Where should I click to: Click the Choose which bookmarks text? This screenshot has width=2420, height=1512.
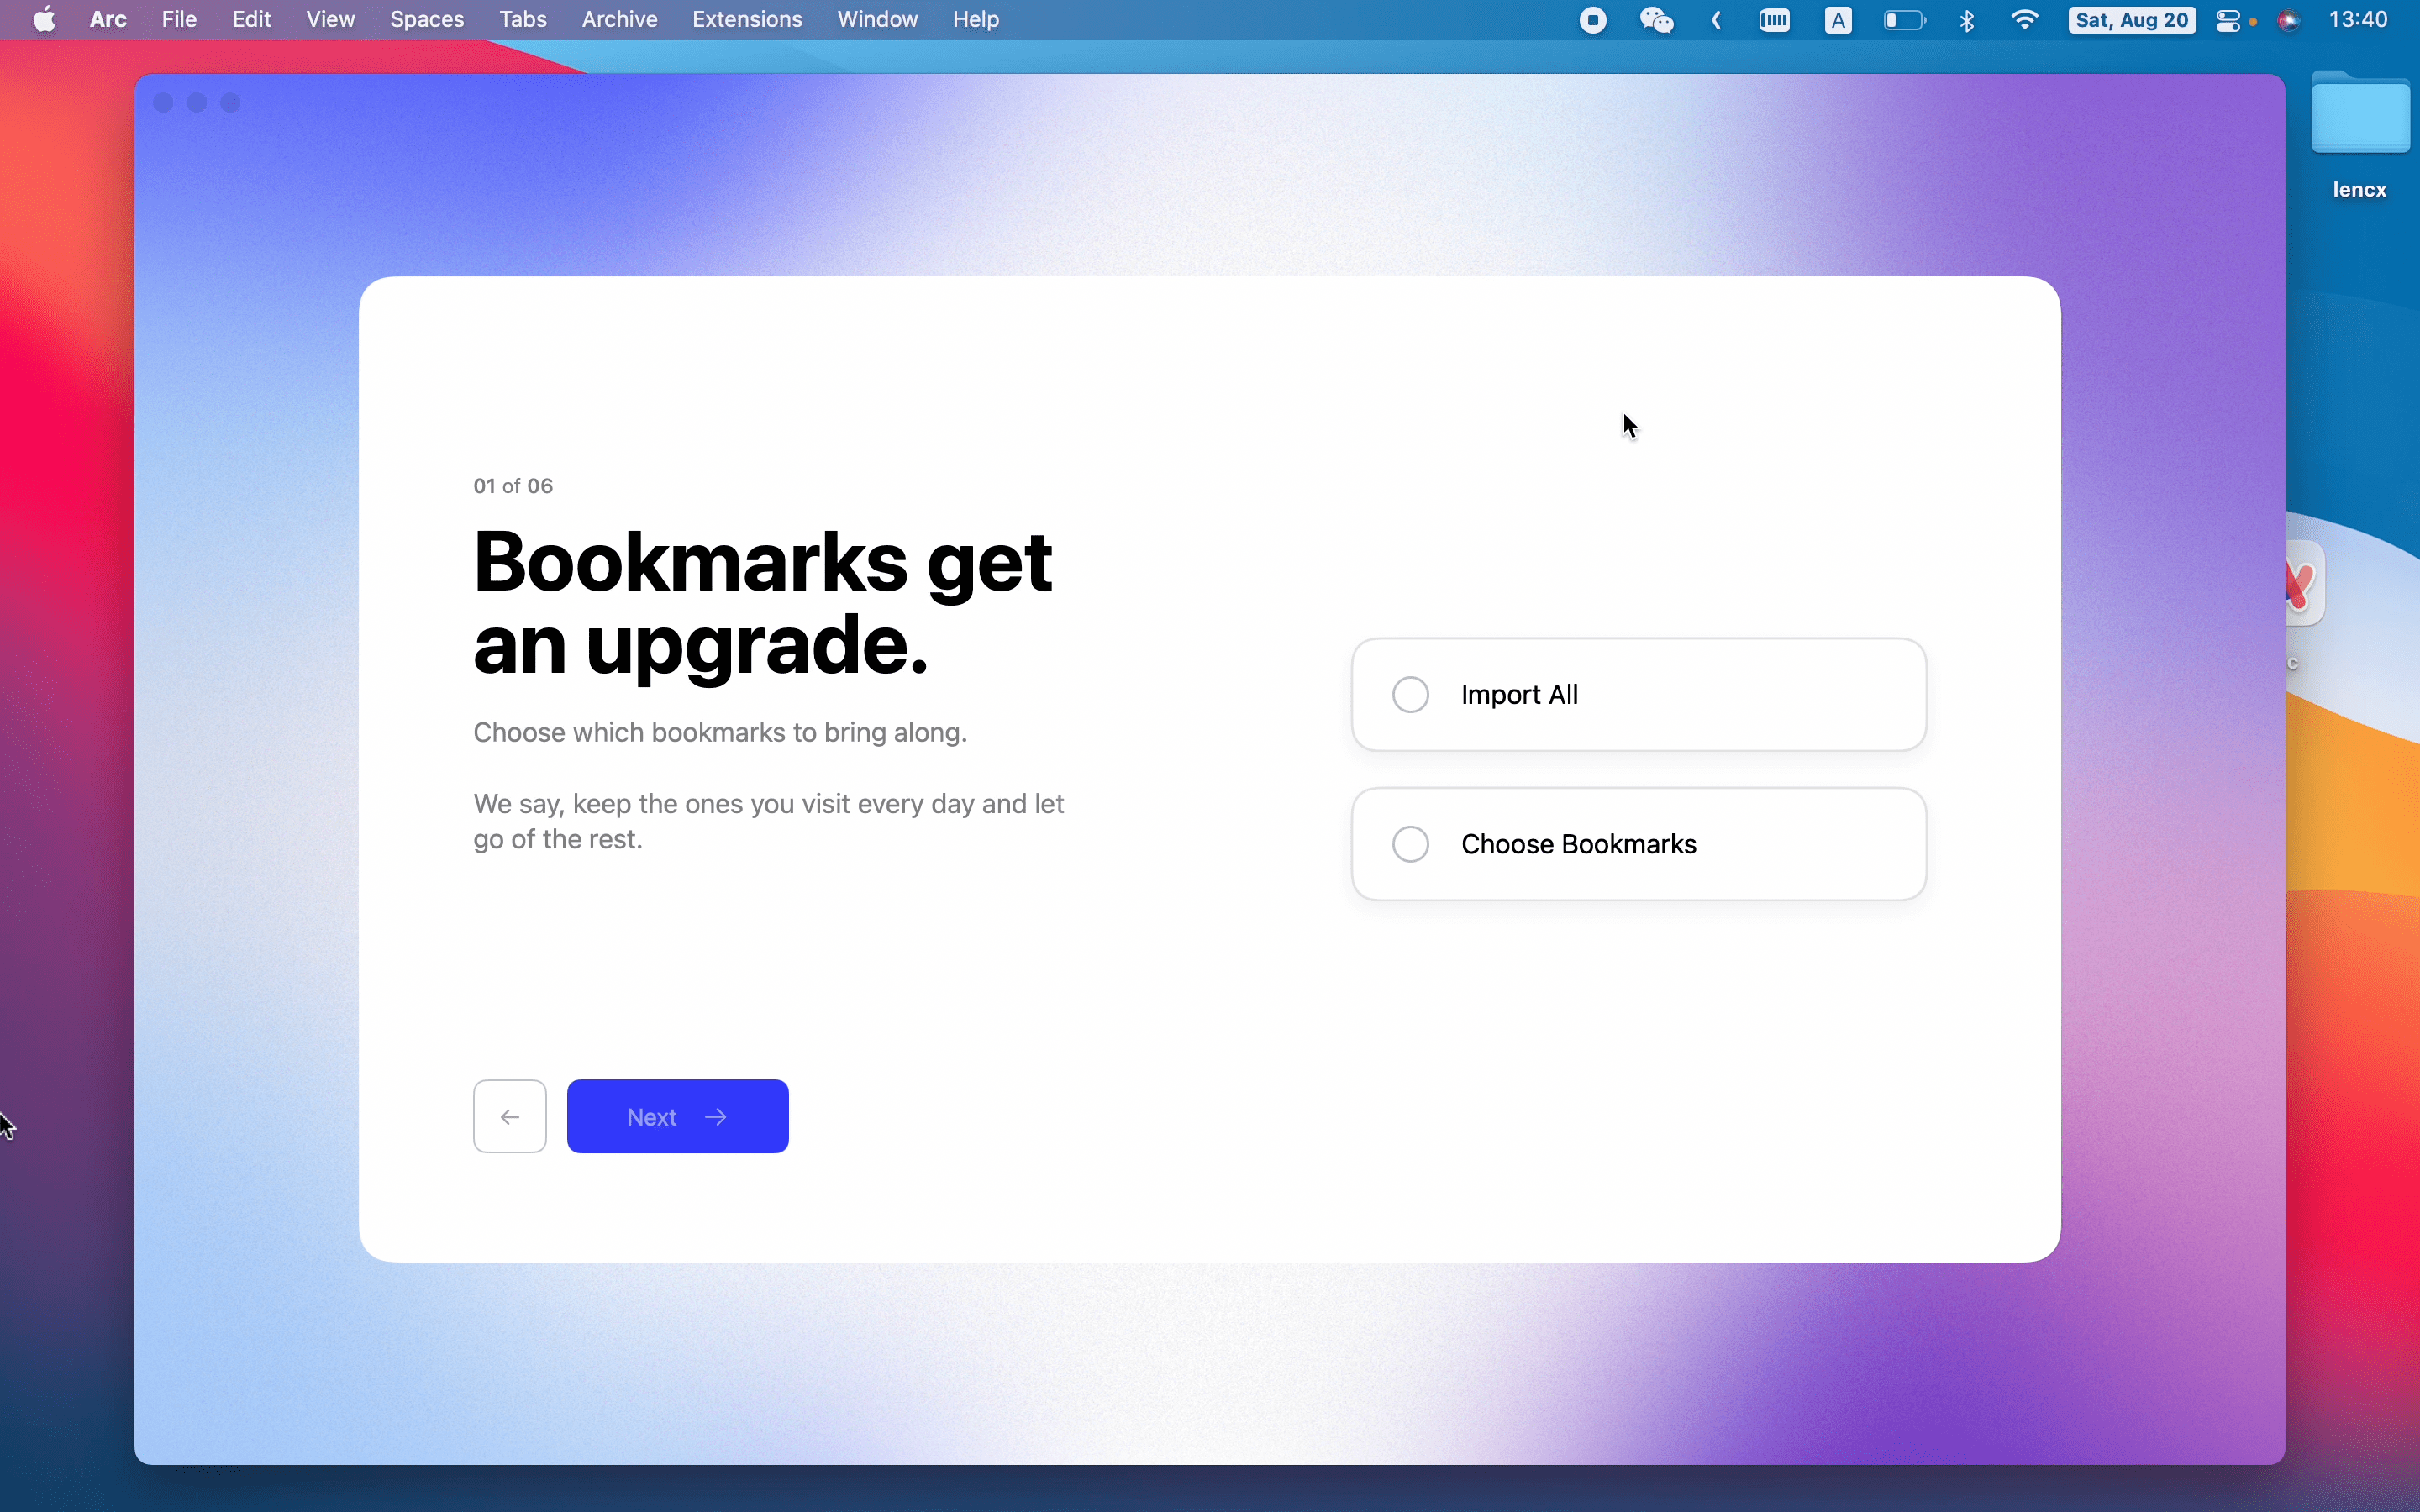[x=720, y=732]
